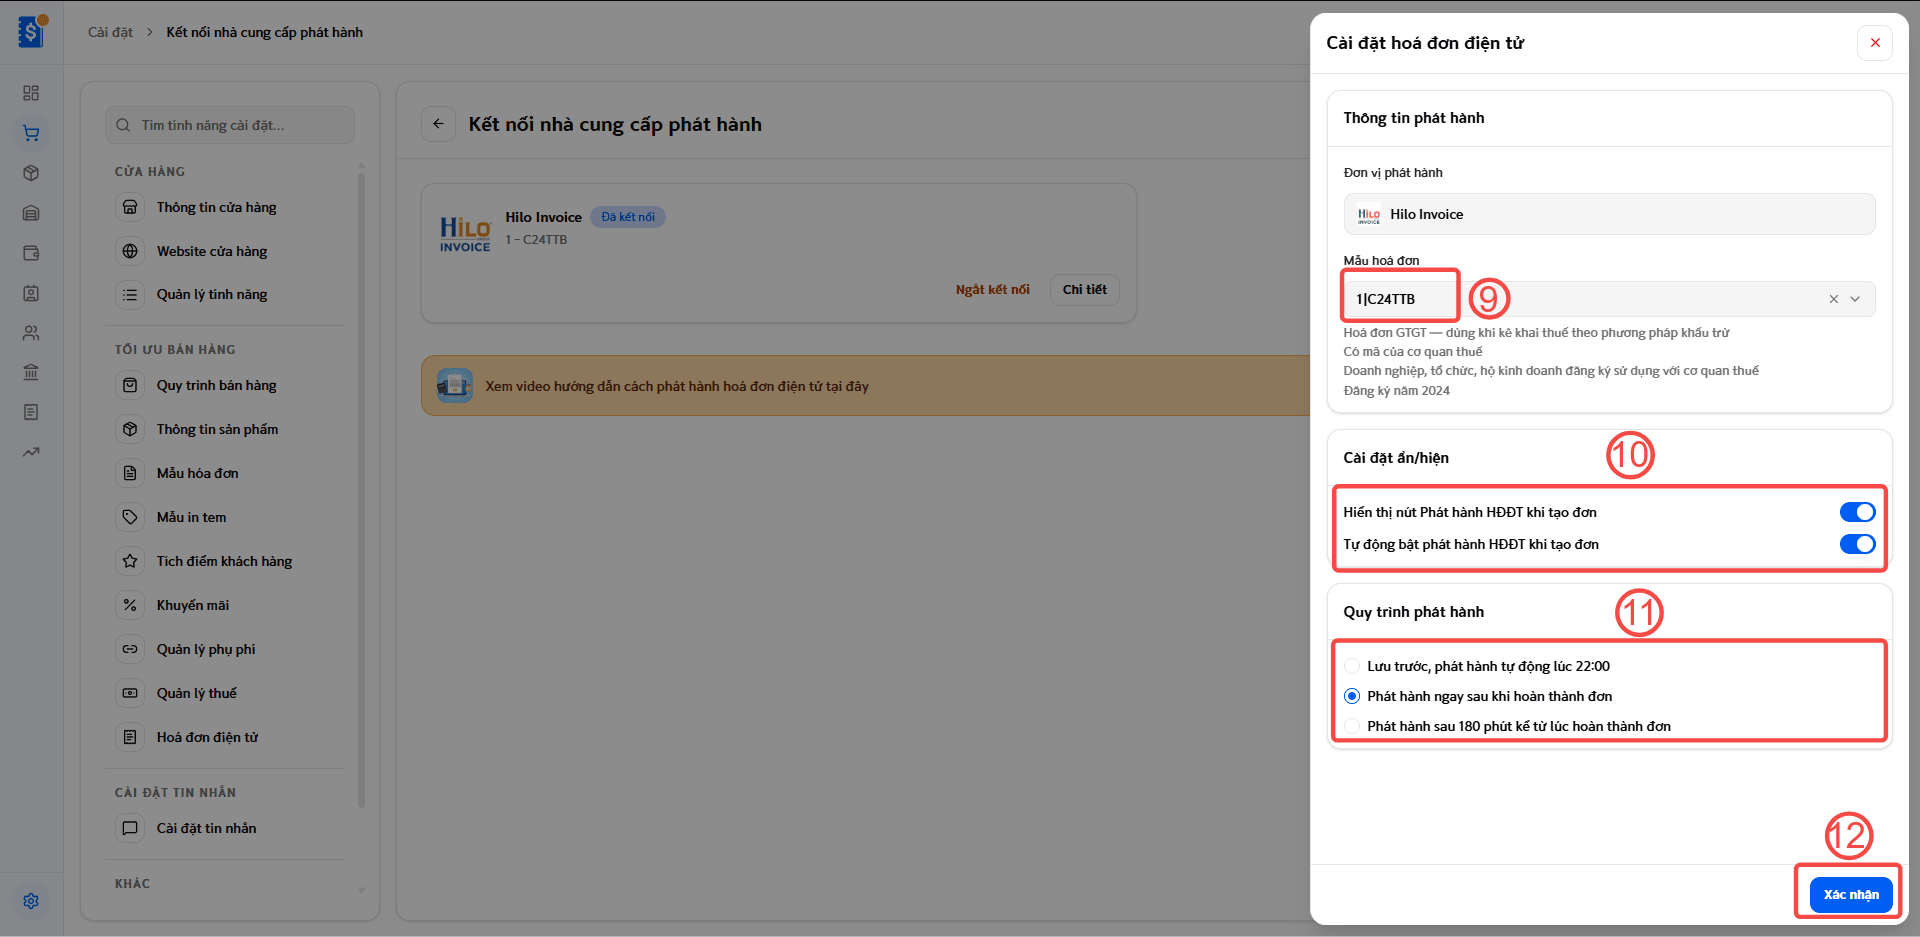Open Thông tin cửa hàng settings
1920x937 pixels.
216,207
